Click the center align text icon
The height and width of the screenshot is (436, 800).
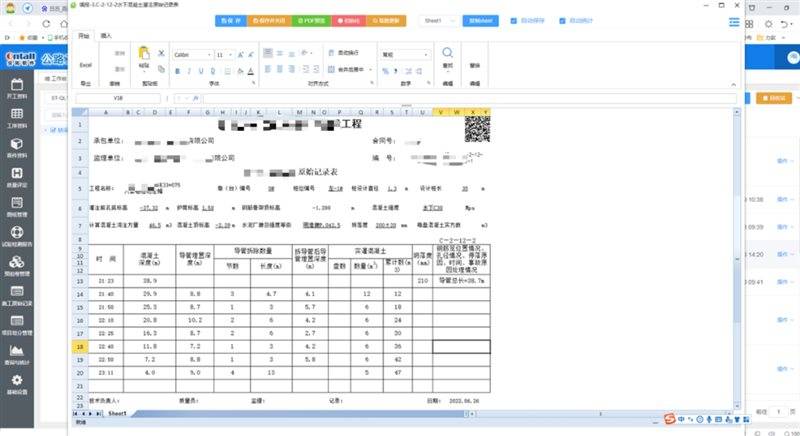click(280, 69)
